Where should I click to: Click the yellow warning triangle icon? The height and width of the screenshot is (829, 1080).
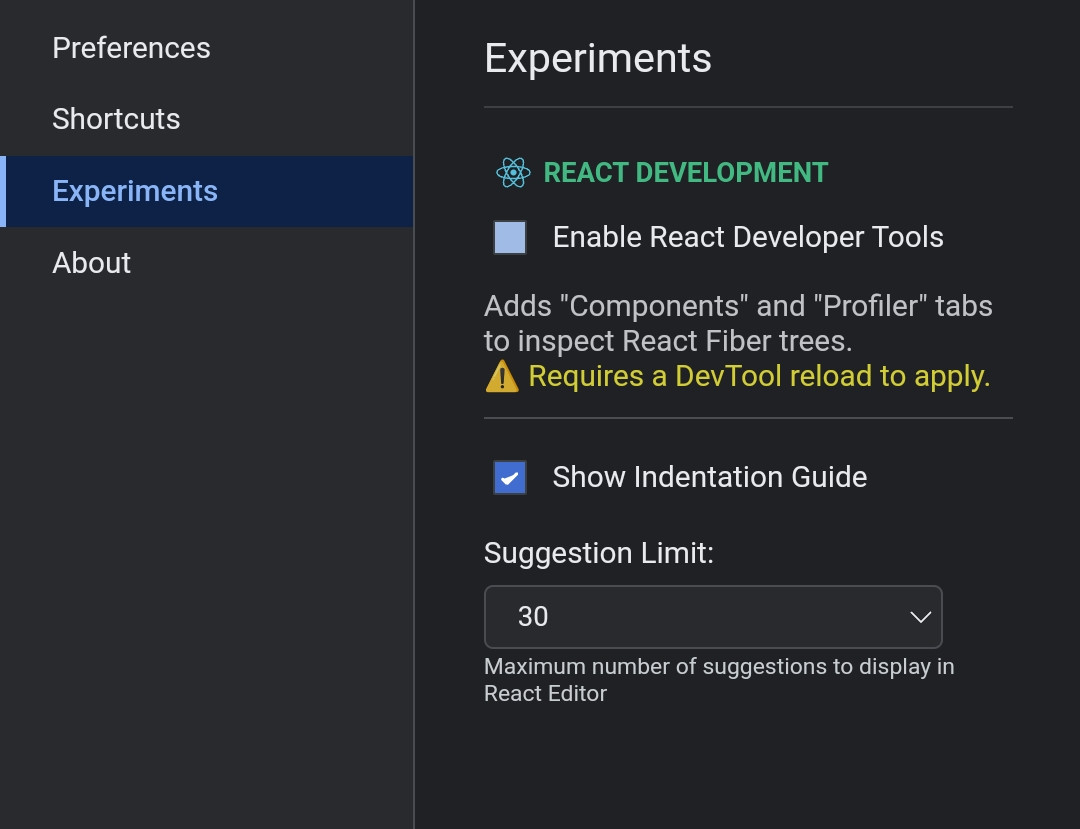(502, 377)
